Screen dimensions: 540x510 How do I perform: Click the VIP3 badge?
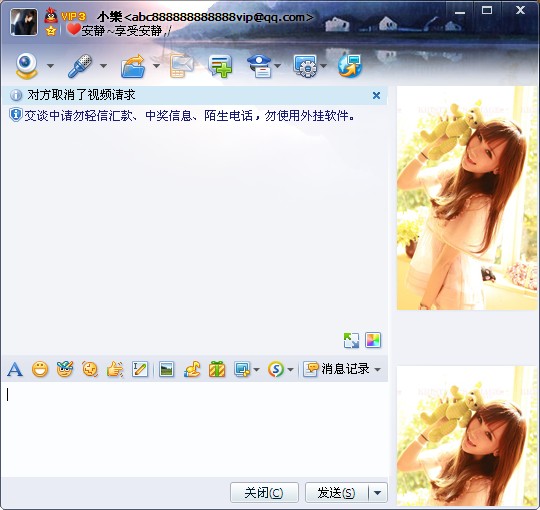click(73, 17)
